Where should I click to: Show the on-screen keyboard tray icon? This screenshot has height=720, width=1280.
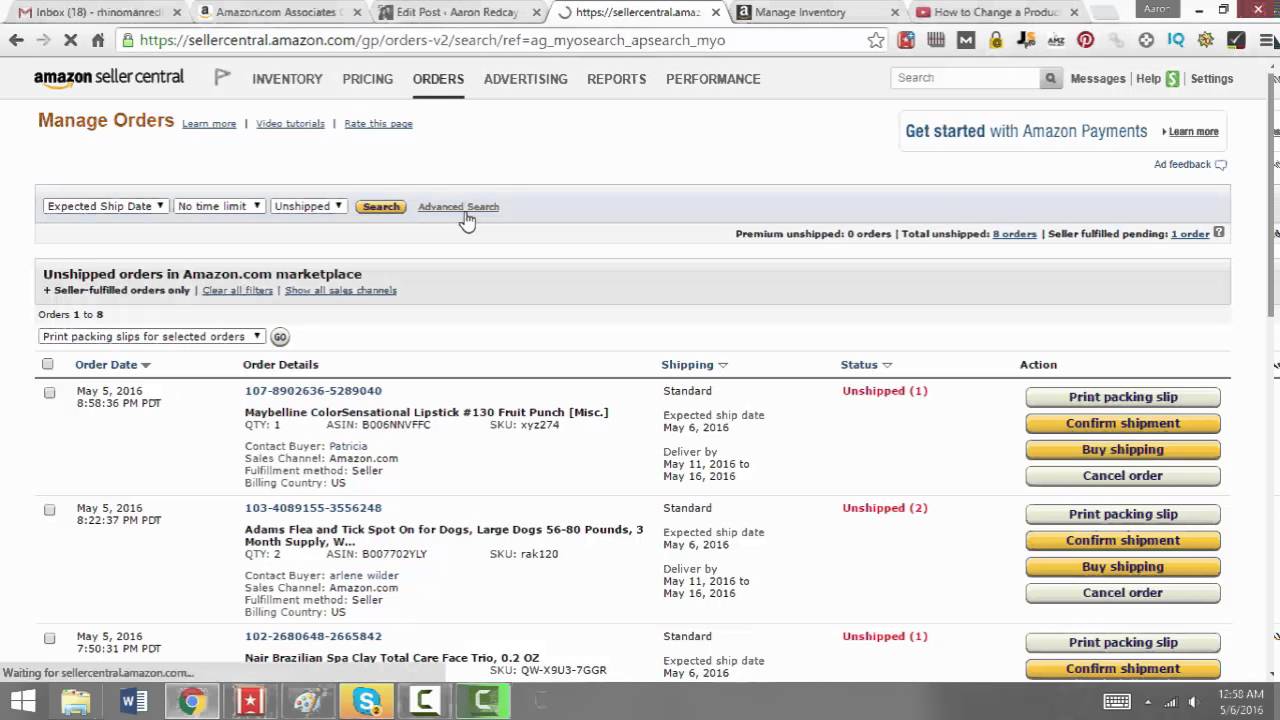pos(1117,701)
